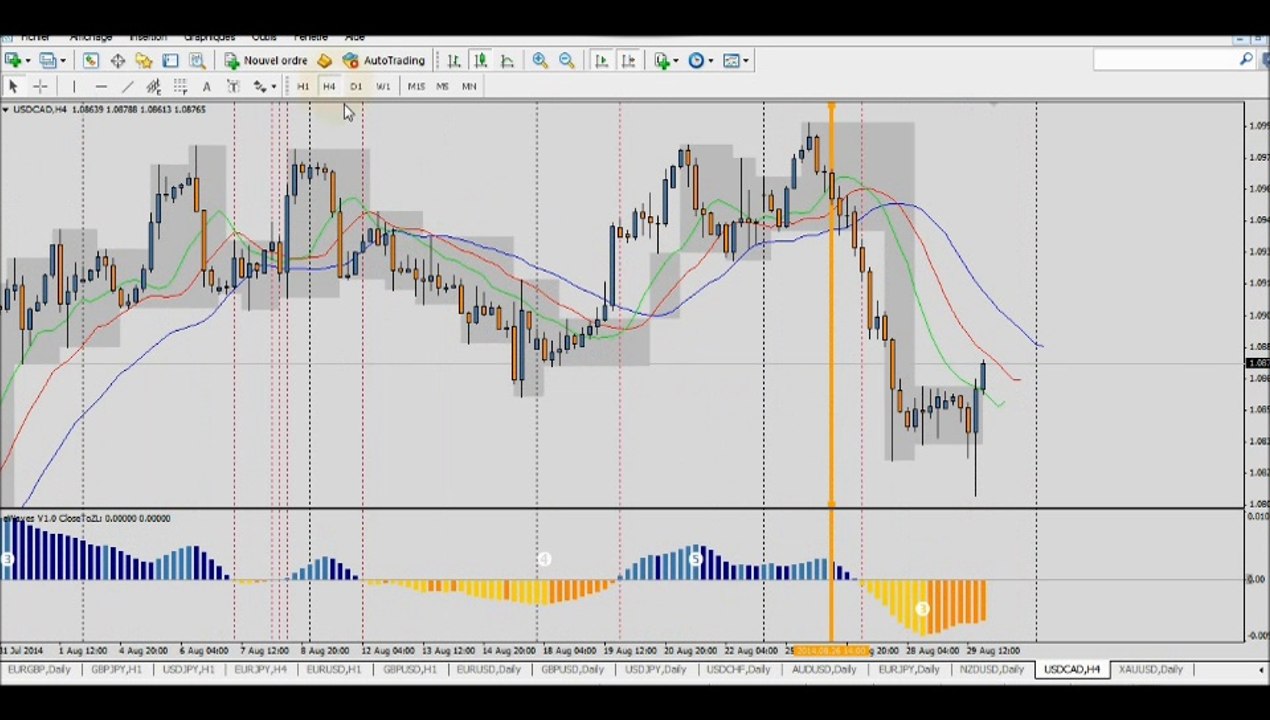Viewport: 1270px width, 720px height.
Task: Toggle the Terminal window icon
Action: 170,61
